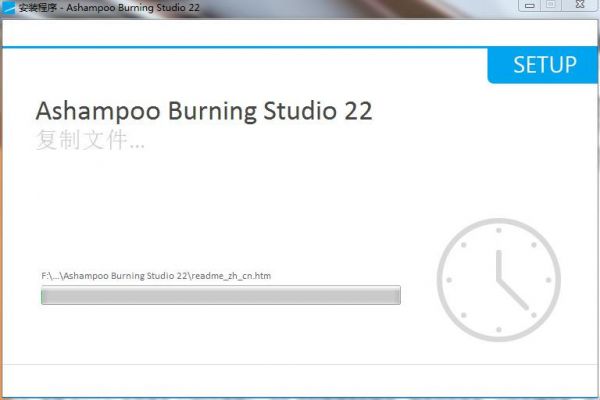600x400 pixels.
Task: Click the right end of the progress bar
Action: (398, 295)
